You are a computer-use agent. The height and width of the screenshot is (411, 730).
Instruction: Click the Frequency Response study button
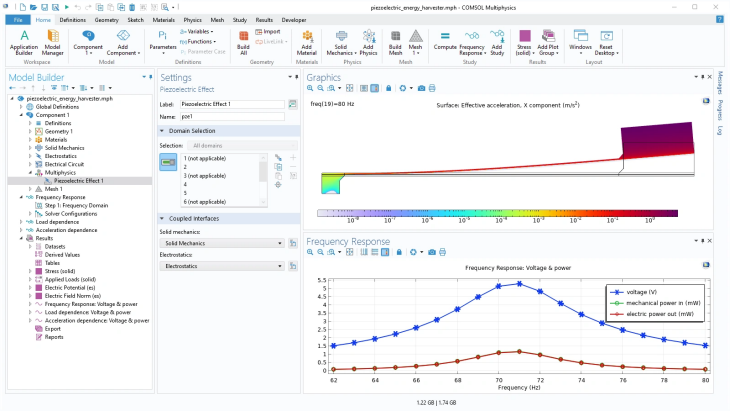(x=472, y=42)
